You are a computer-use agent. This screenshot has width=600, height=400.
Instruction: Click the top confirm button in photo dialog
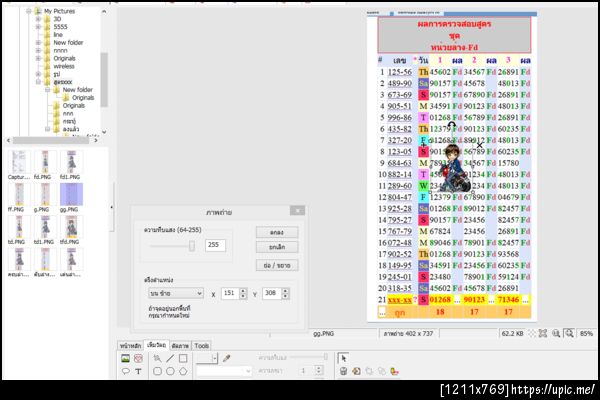[277, 232]
